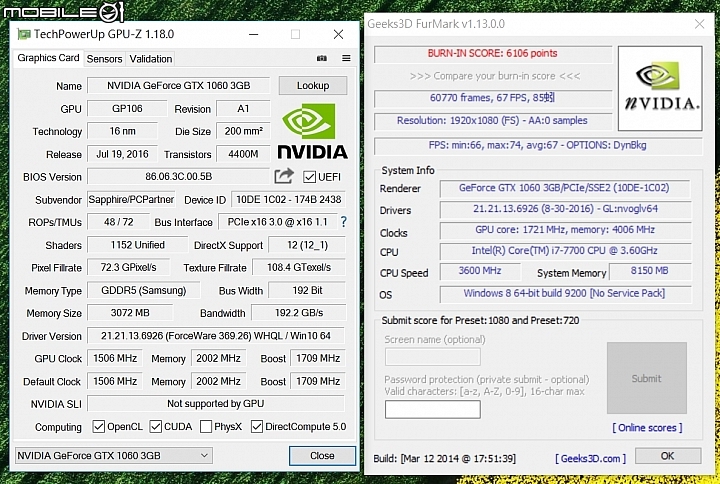Viewport: 720px width, 484px height.
Task: Click the Bus Width value 192 Bit
Action: pos(307,290)
